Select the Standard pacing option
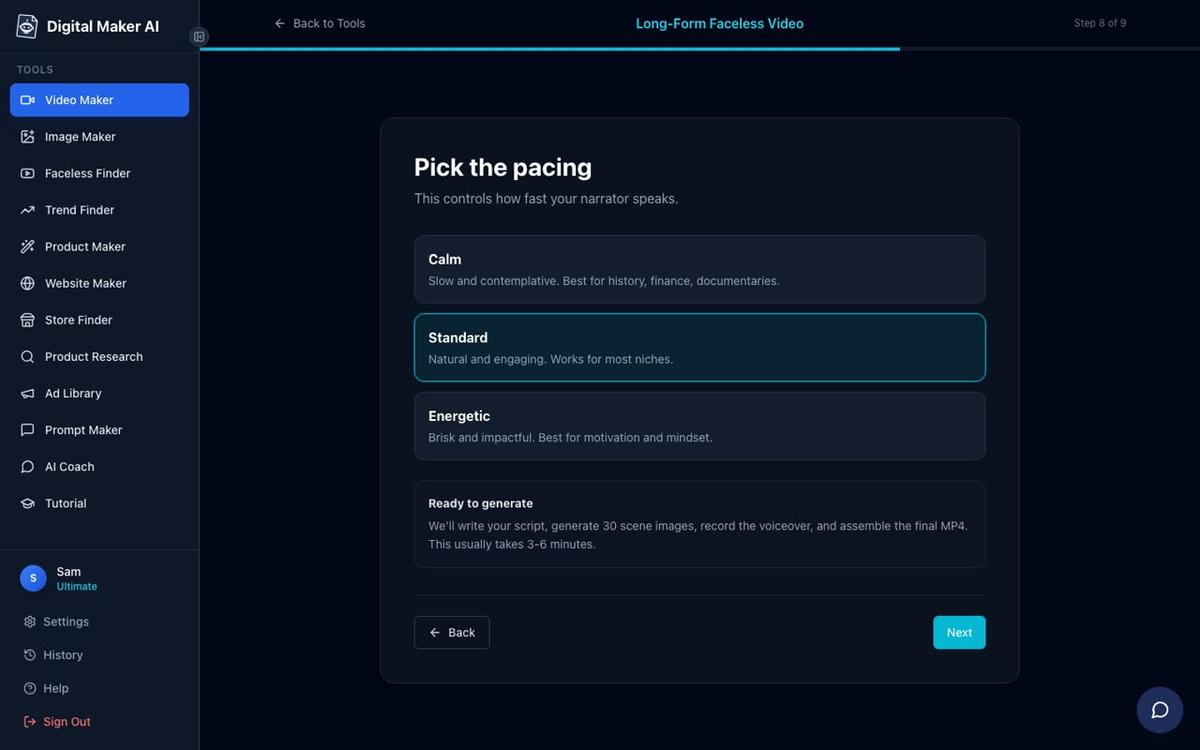 tap(700, 347)
